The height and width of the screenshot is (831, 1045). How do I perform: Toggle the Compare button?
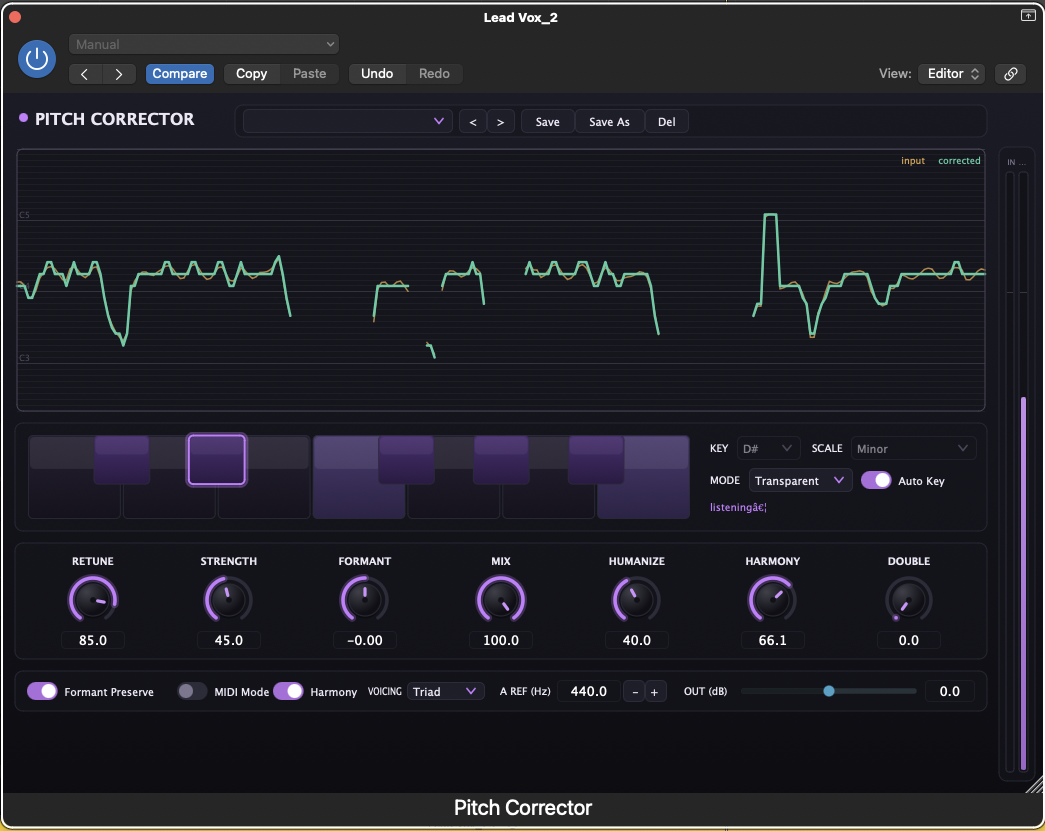[180, 74]
